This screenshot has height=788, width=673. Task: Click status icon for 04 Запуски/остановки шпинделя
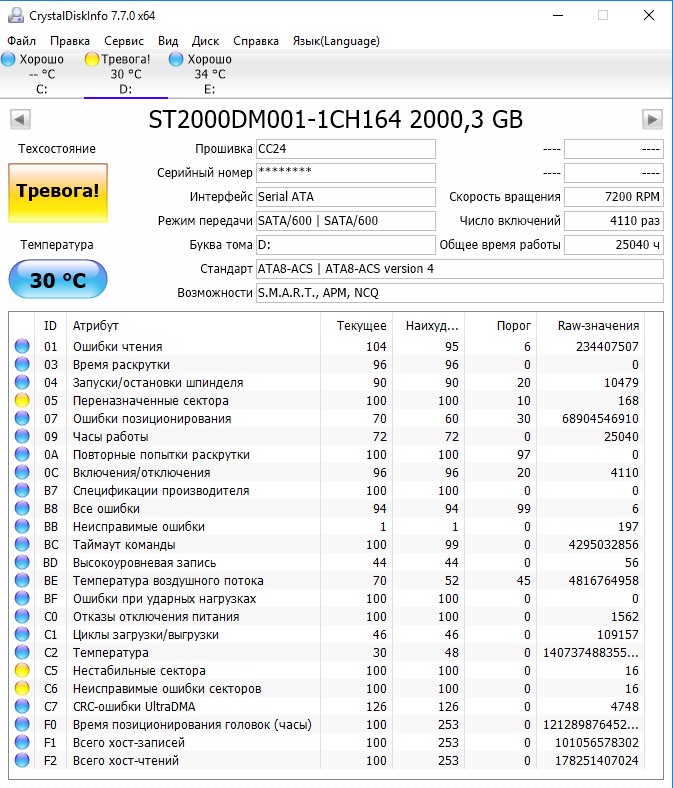coord(22,382)
